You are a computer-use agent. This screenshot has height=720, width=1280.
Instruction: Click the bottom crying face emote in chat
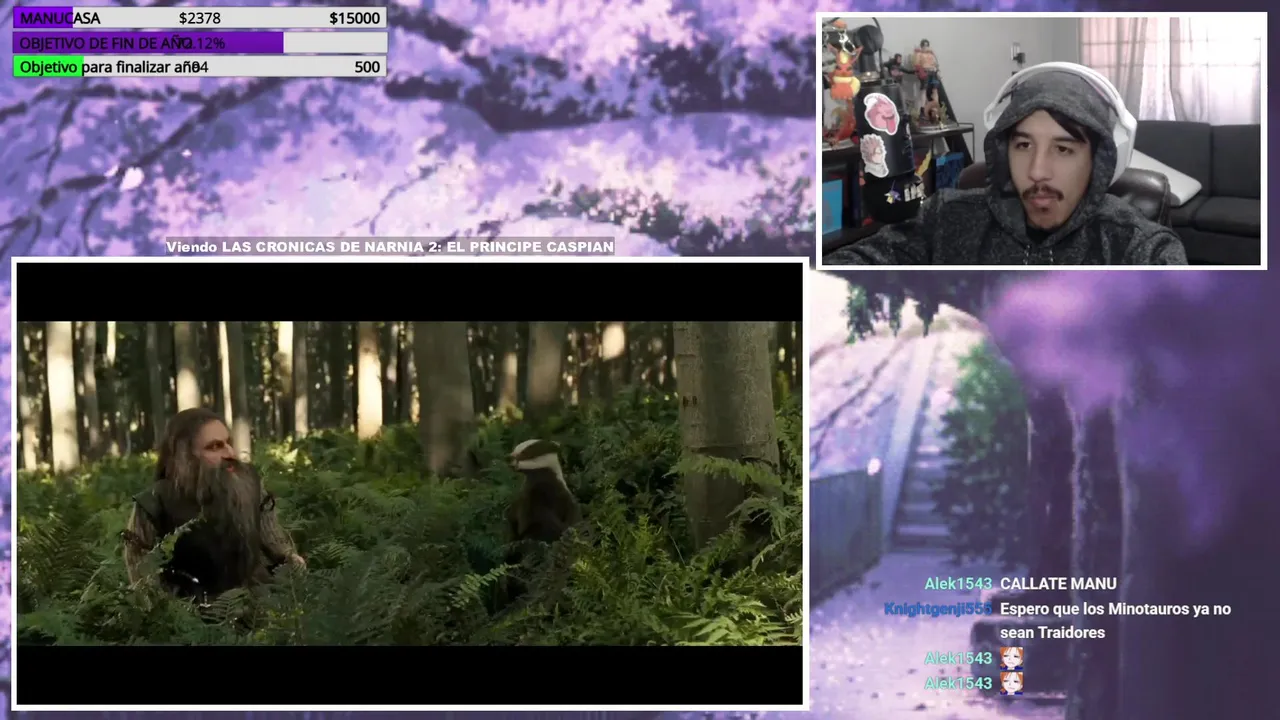tap(1012, 683)
